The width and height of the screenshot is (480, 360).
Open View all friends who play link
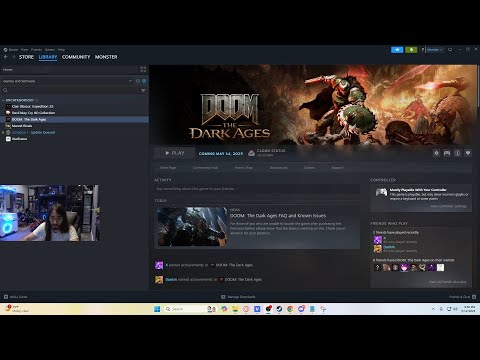(447, 282)
